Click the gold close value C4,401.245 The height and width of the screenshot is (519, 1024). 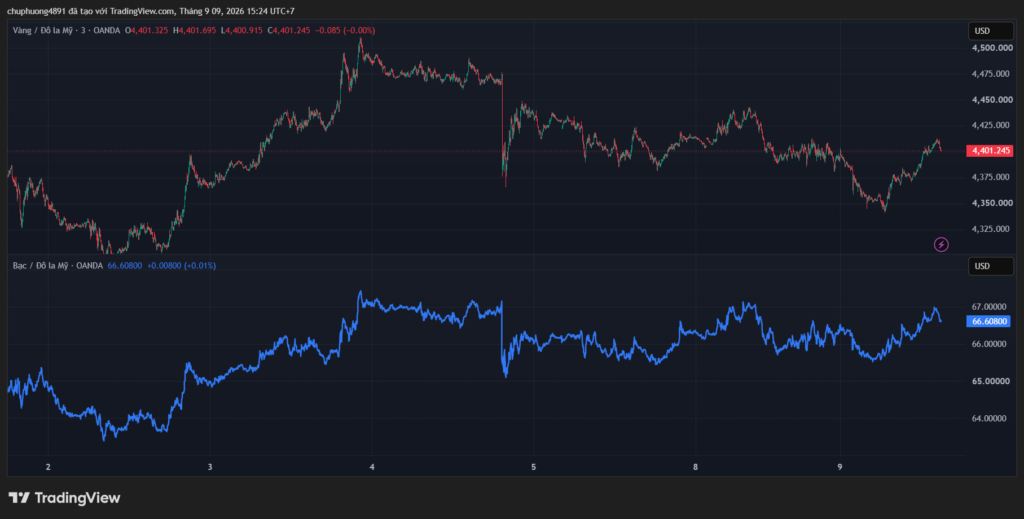[x=290, y=30]
